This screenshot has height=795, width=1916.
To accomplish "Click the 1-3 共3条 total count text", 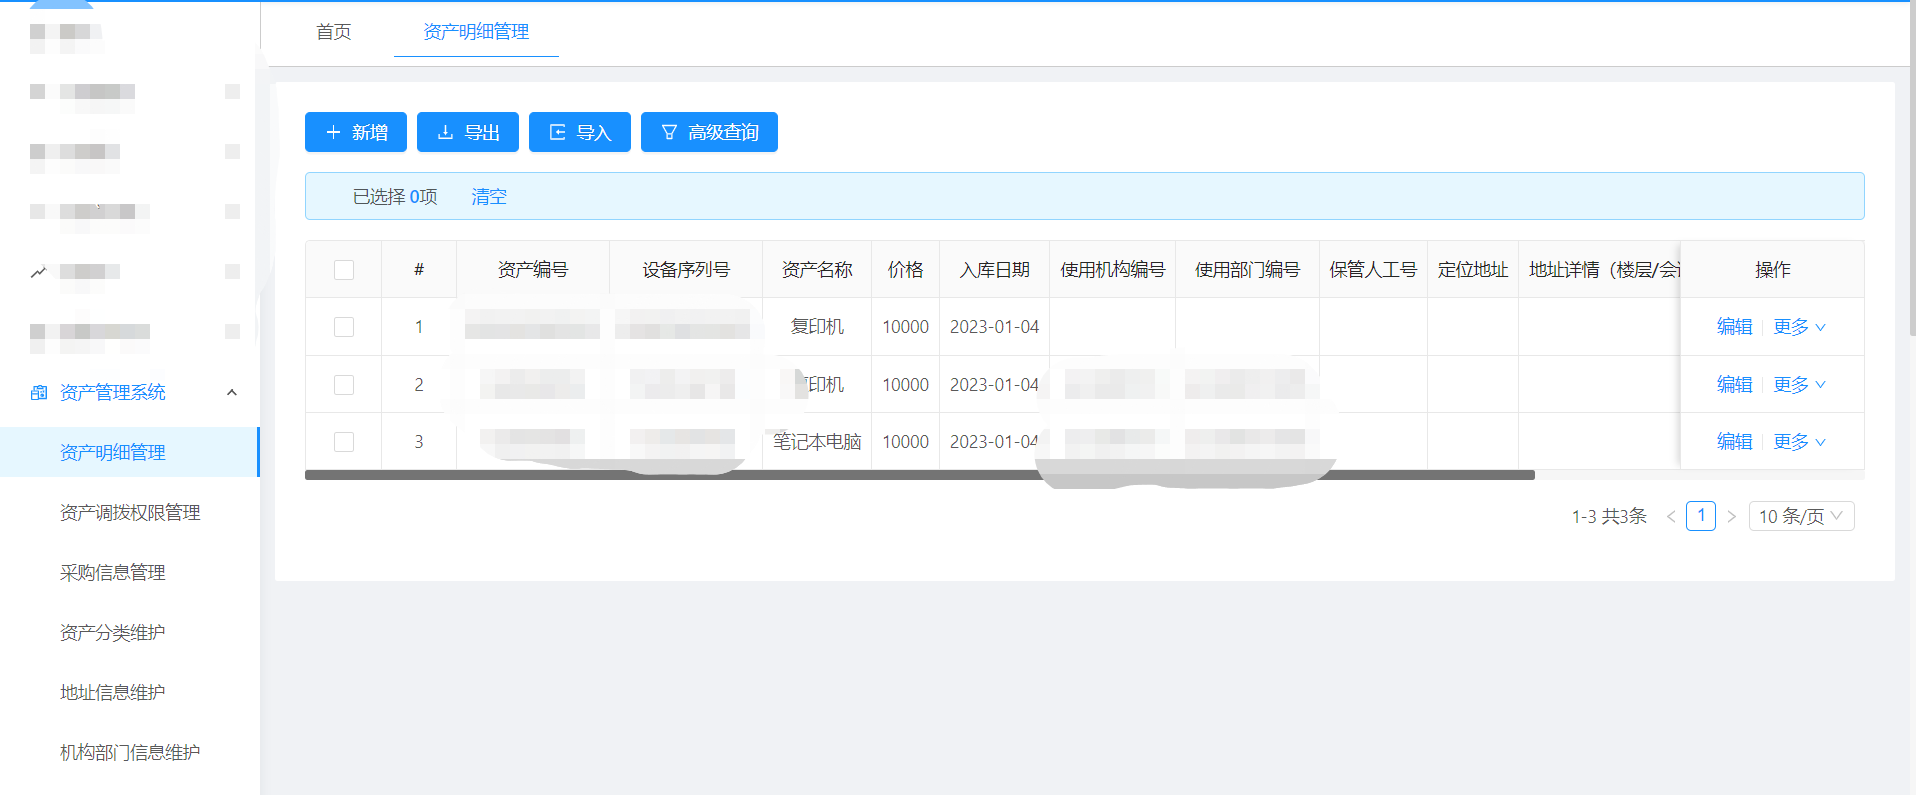I will click(1609, 516).
